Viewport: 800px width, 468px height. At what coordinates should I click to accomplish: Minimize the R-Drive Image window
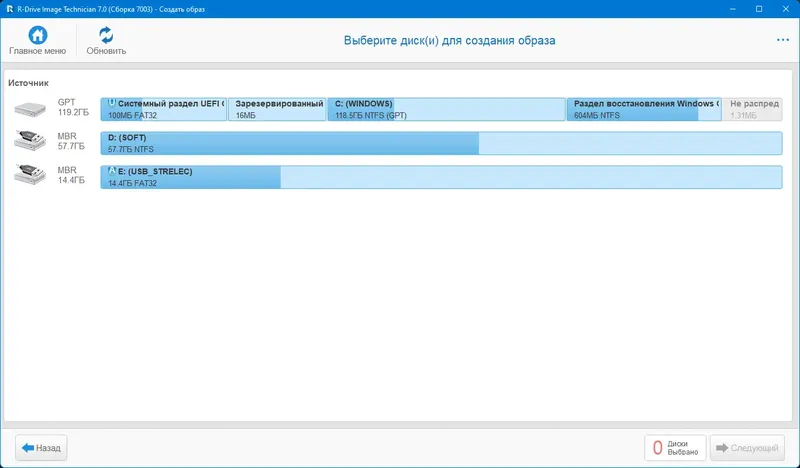pos(733,9)
